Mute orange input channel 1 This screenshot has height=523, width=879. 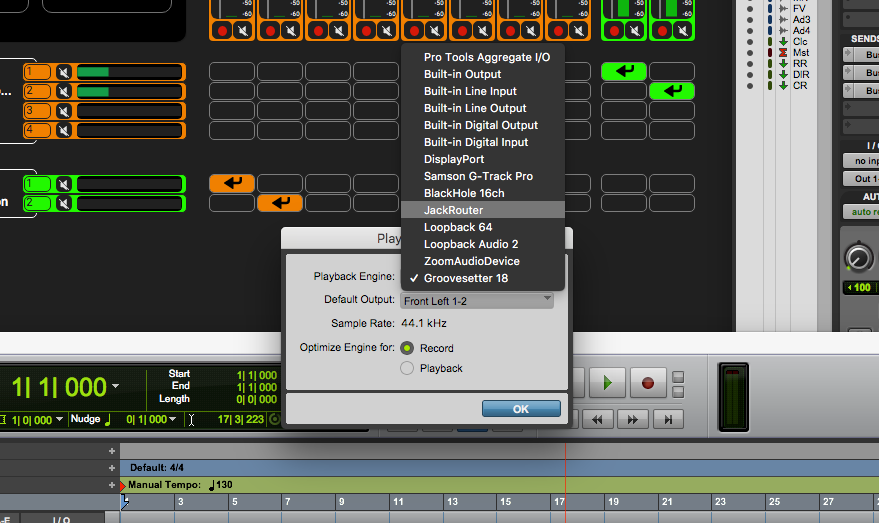pyautogui.click(x=64, y=72)
